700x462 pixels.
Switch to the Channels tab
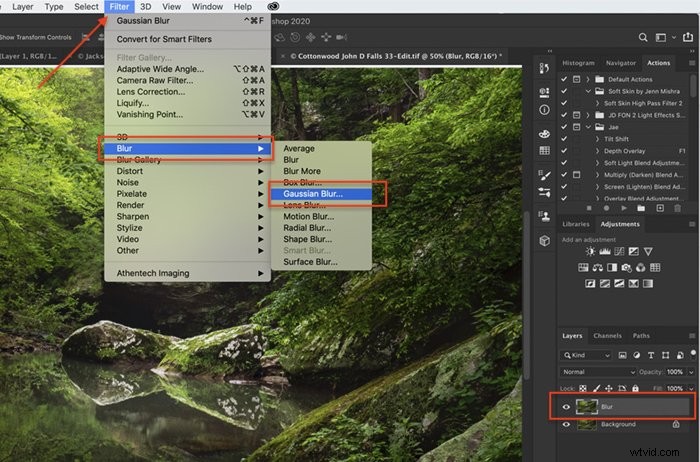[x=607, y=336]
